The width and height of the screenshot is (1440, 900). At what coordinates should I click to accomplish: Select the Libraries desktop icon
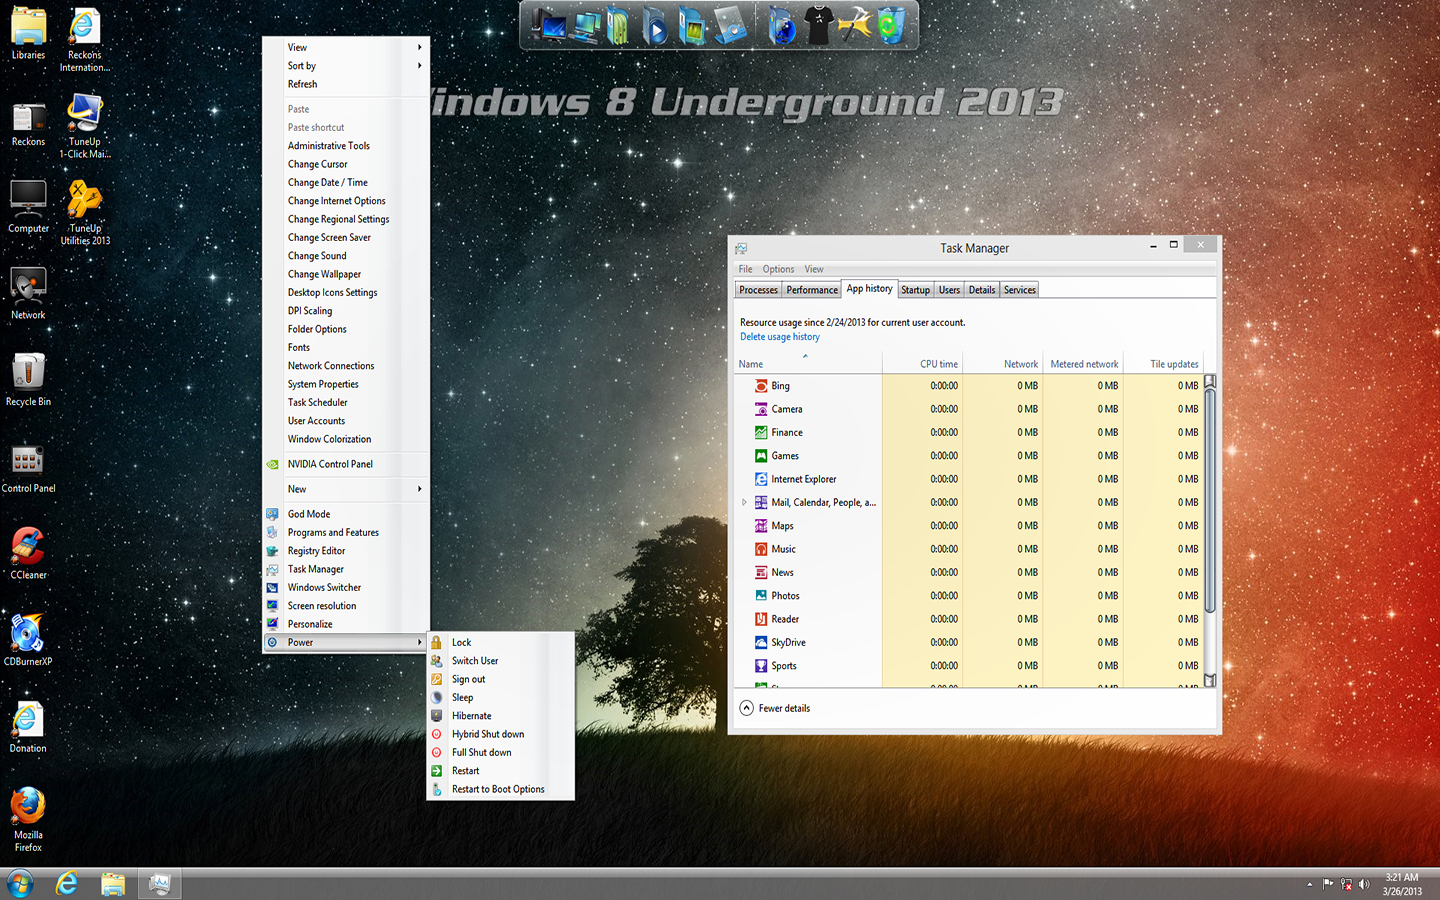[28, 35]
